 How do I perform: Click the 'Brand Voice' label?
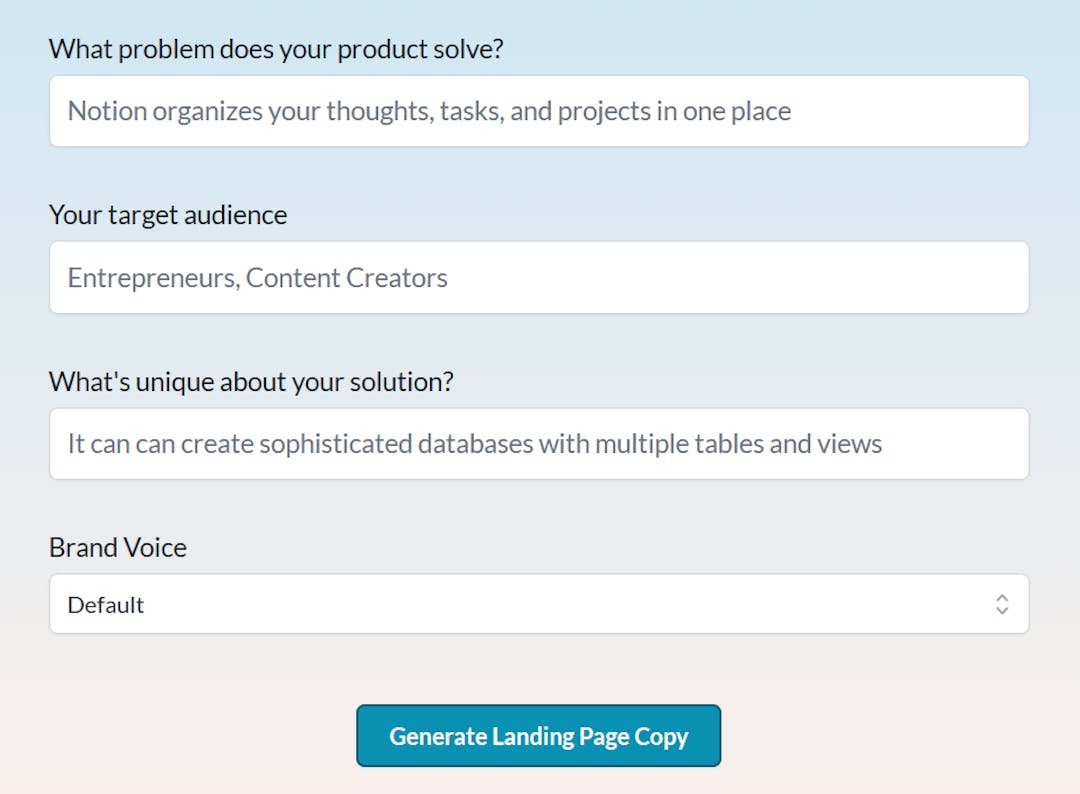pyautogui.click(x=117, y=547)
